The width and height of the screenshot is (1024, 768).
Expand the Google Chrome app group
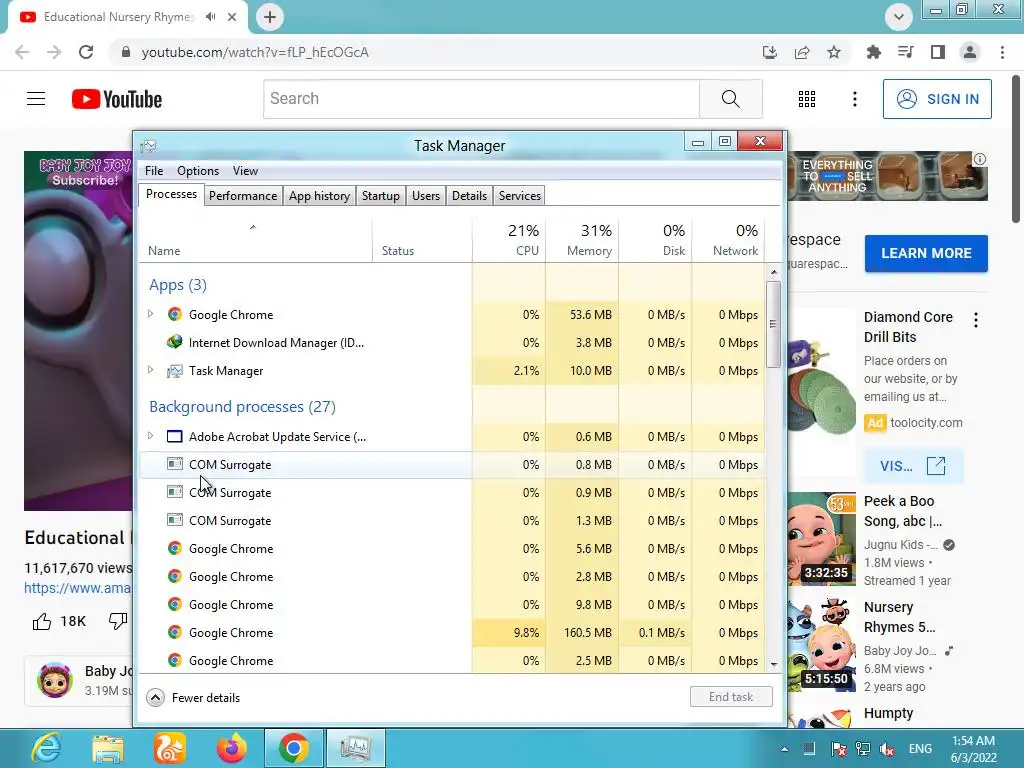151,314
